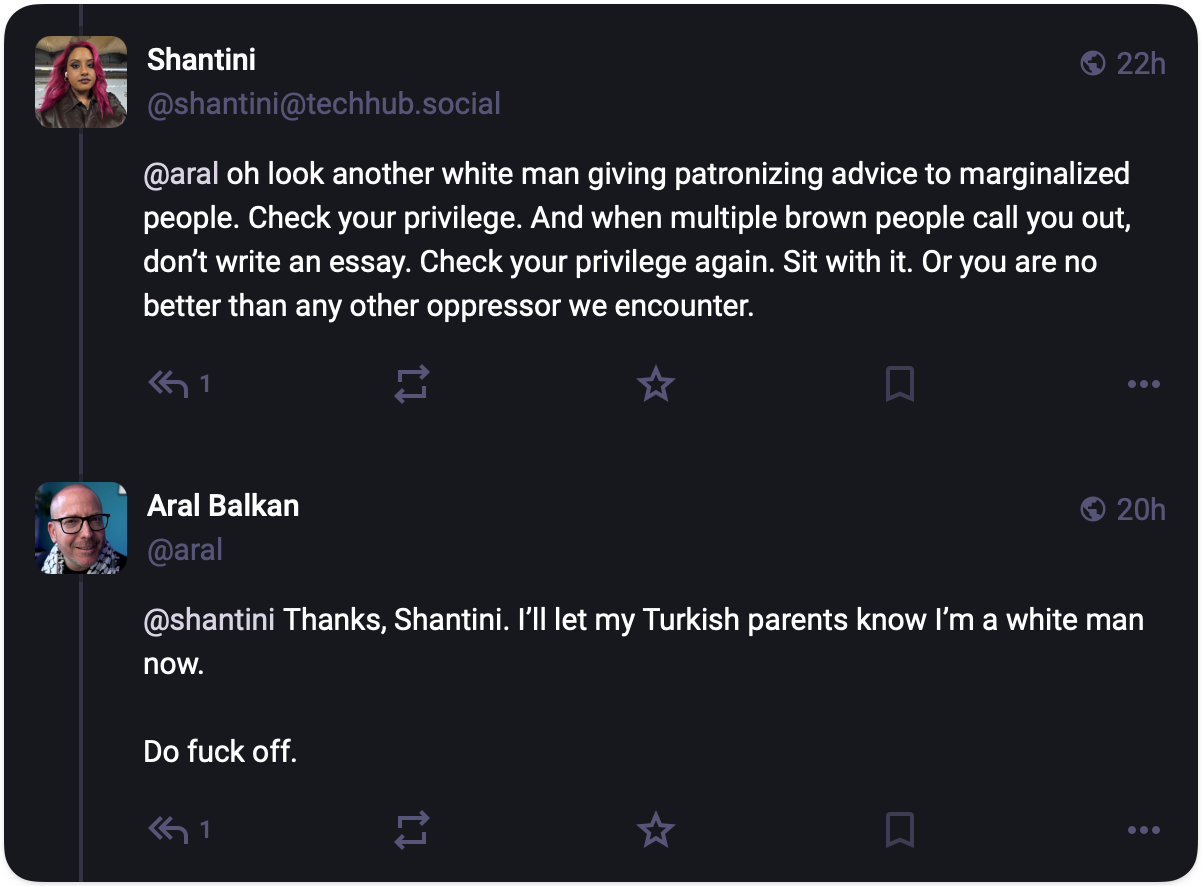This screenshot has width=1202, height=886.
Task: Boost Shantini's post
Action: point(412,384)
